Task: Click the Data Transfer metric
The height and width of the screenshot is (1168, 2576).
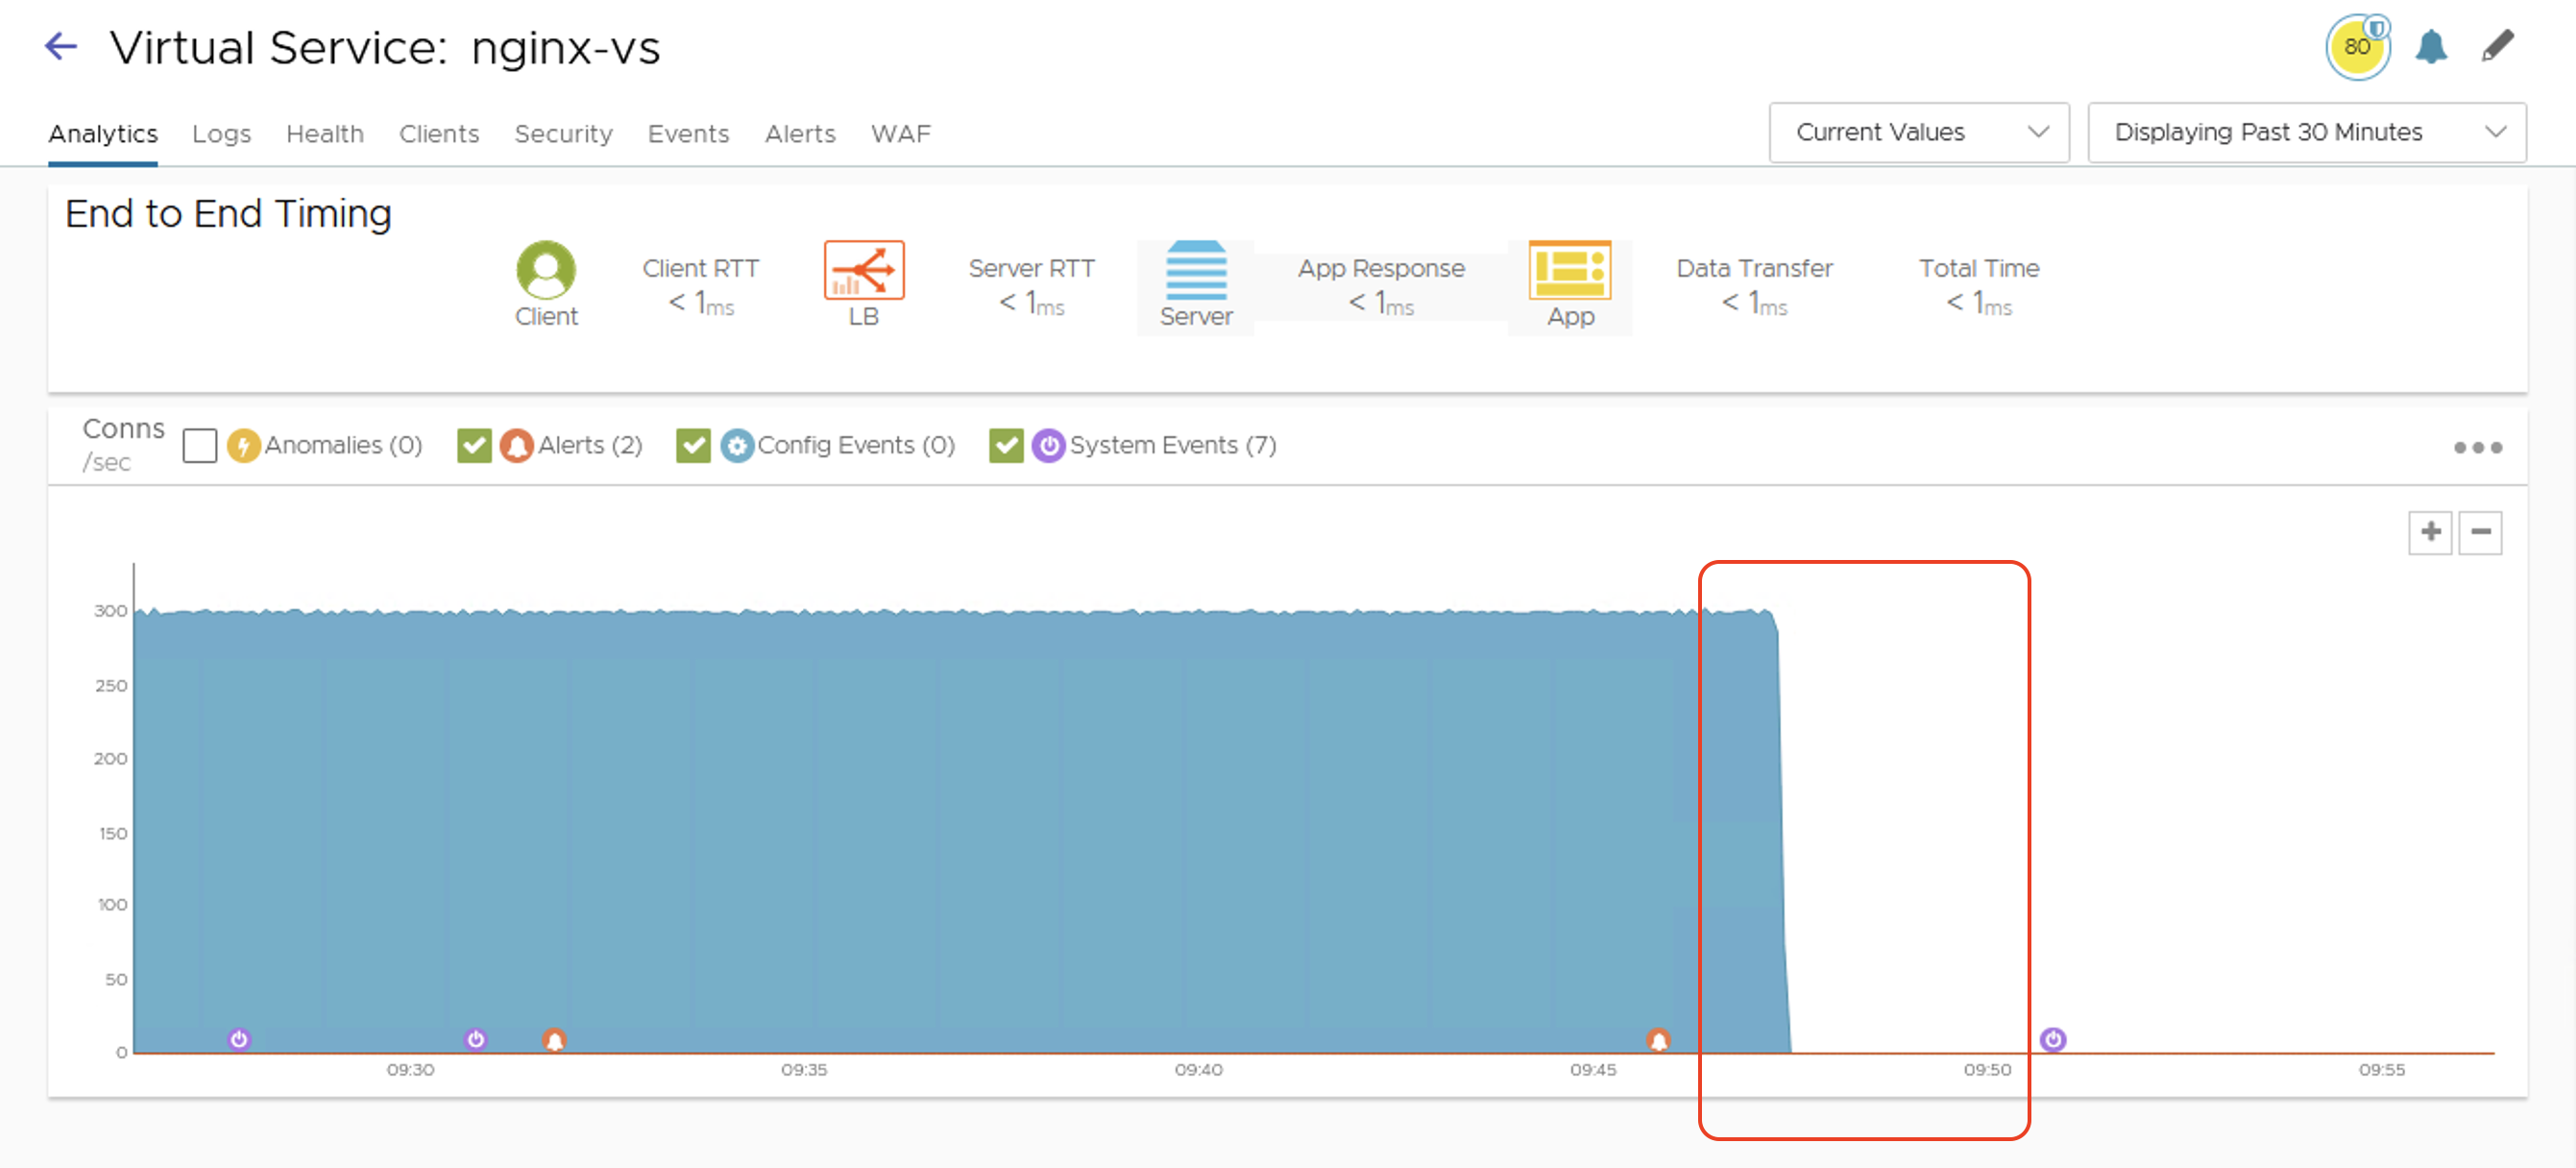Action: tap(1754, 286)
